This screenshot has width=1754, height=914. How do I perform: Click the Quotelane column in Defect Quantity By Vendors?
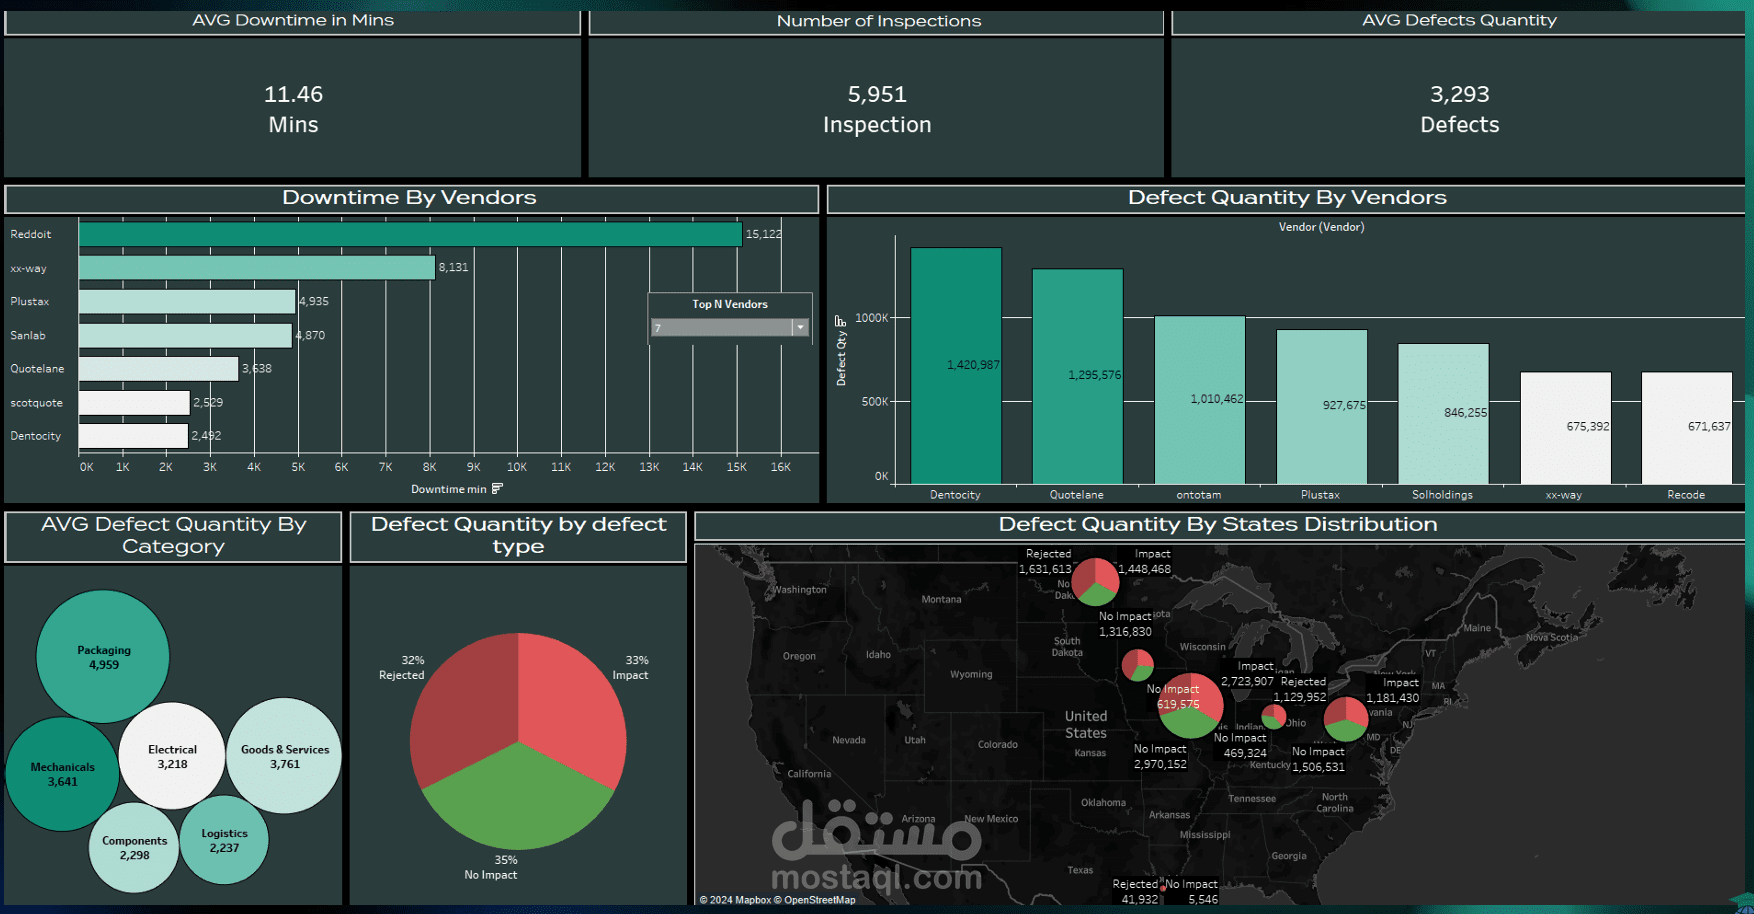click(1078, 377)
